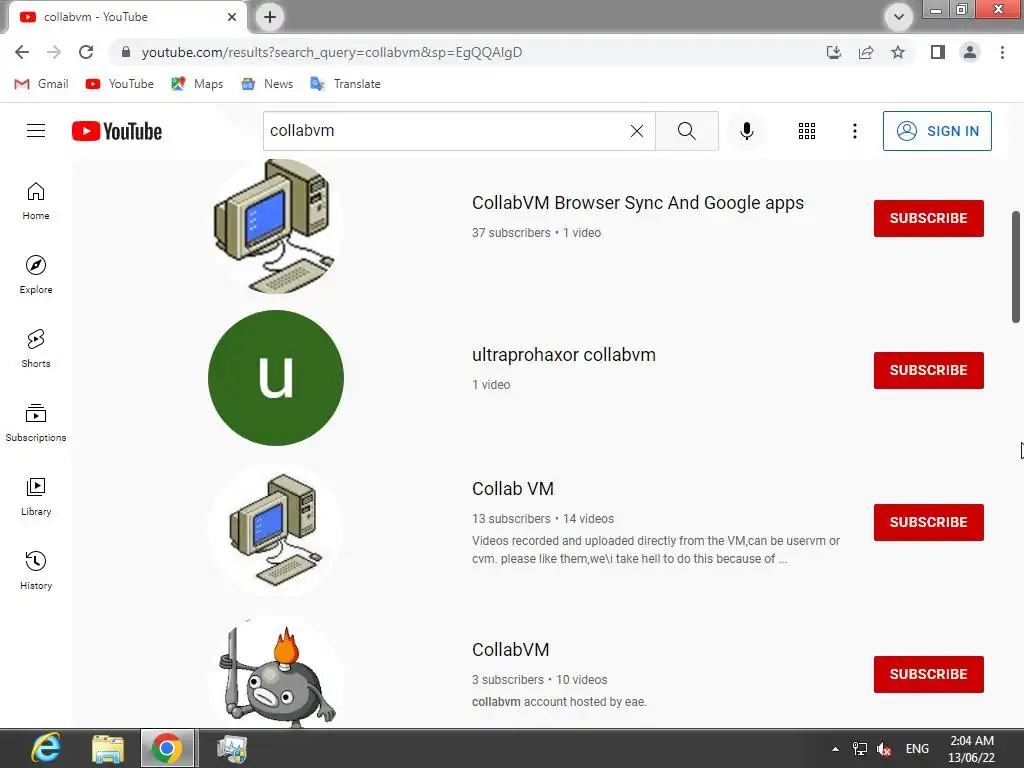Click the Chrome taskbar icon

pyautogui.click(x=167, y=748)
